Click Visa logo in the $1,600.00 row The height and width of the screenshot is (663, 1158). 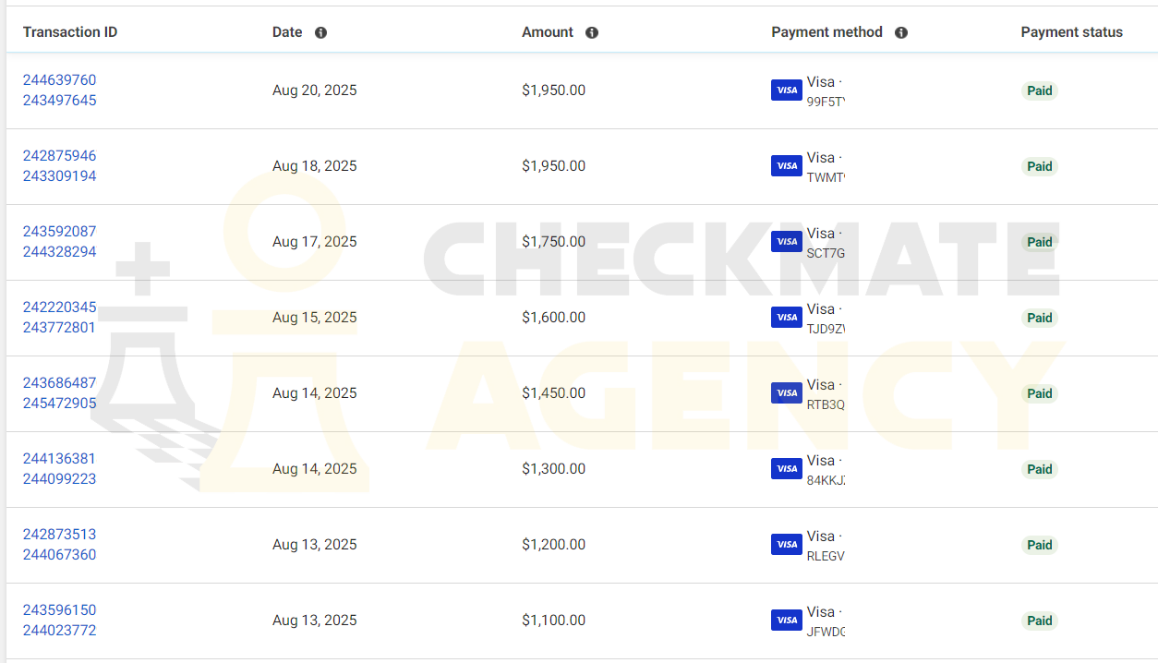coord(787,317)
